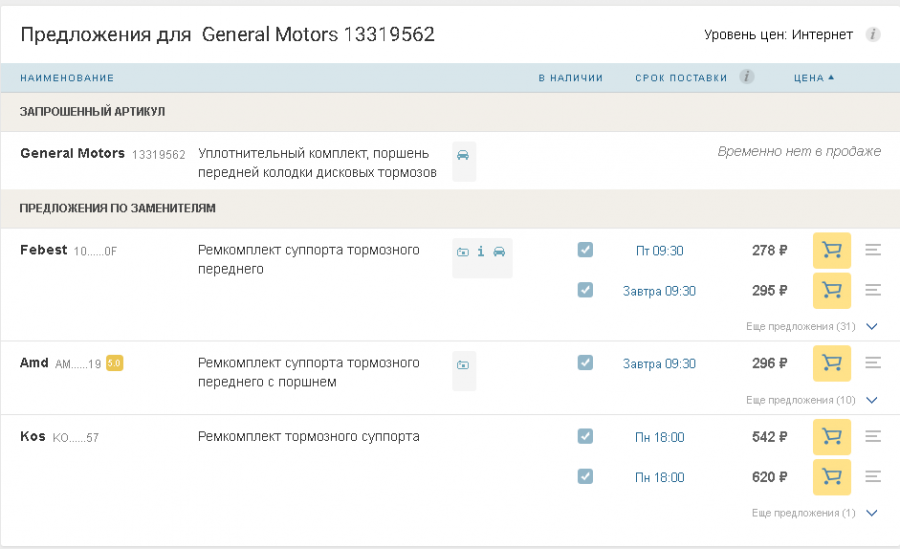Image resolution: width=900 pixels, height=549 pixels.
Task: Add Amd 296 ₽ offer to cart
Action: pos(832,364)
